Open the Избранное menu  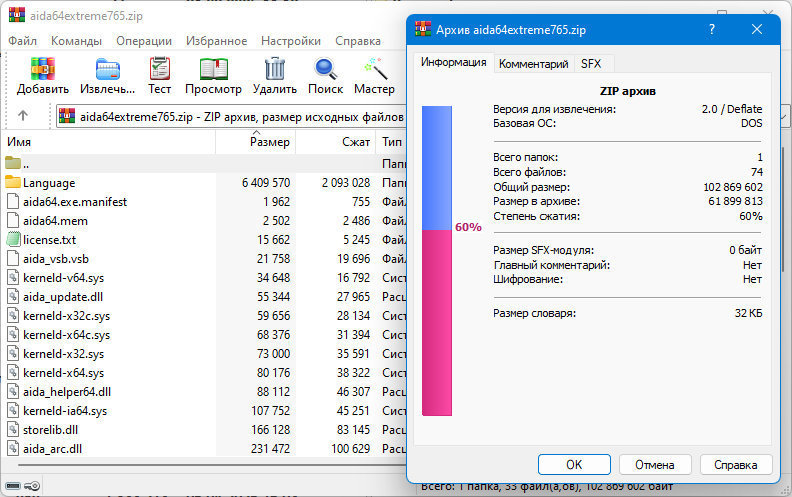click(x=216, y=41)
